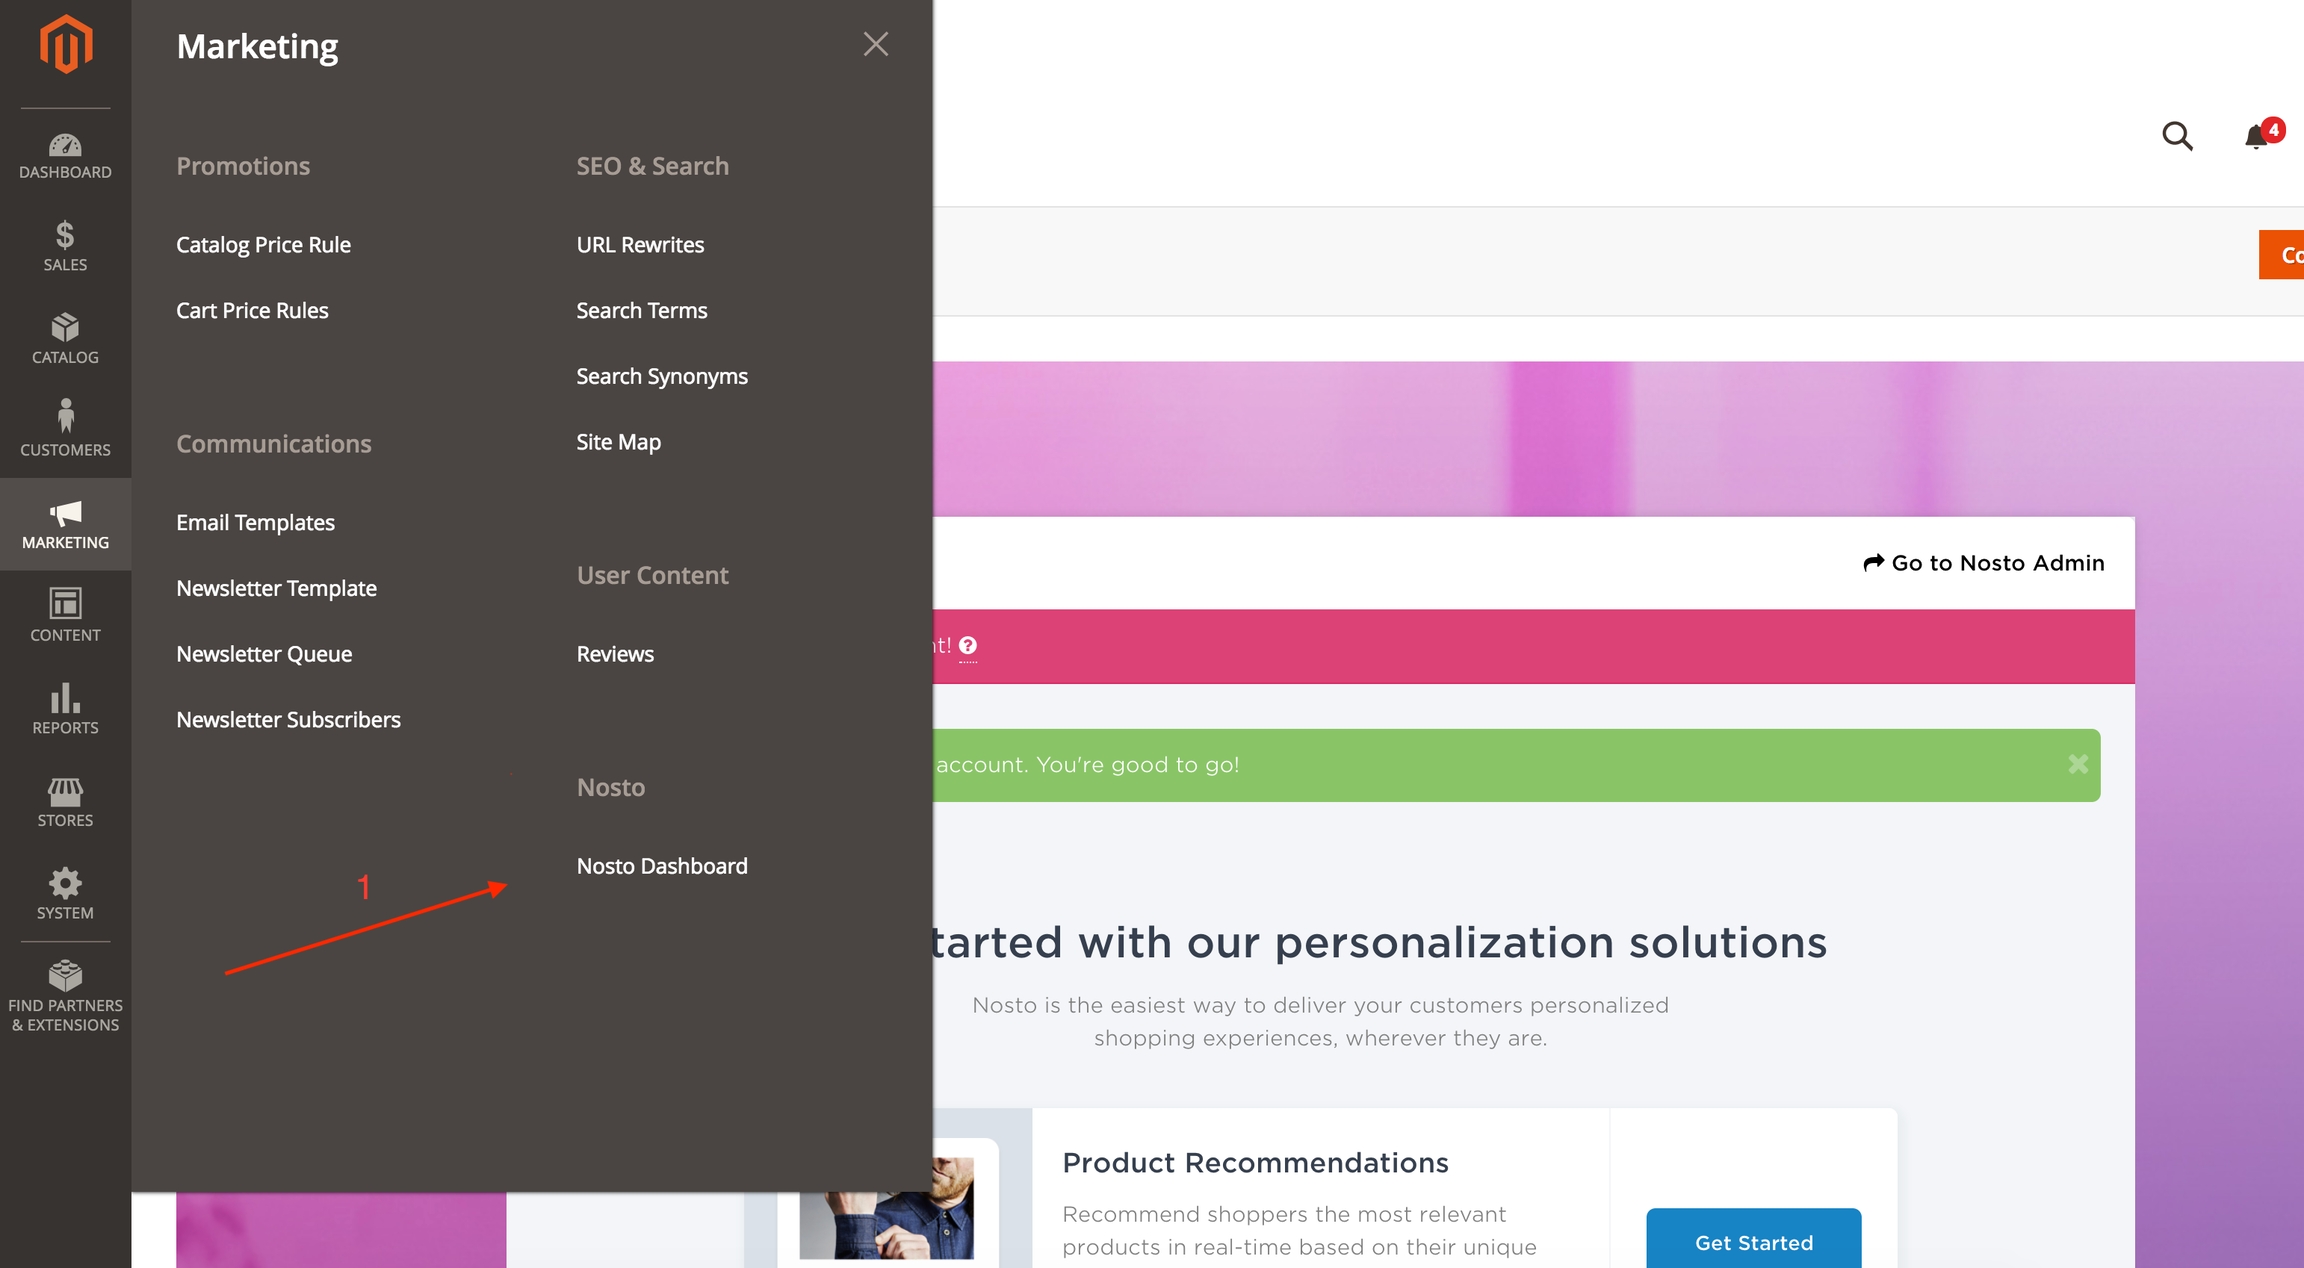
Task: Click the Magento logo icon
Action: tap(66, 44)
